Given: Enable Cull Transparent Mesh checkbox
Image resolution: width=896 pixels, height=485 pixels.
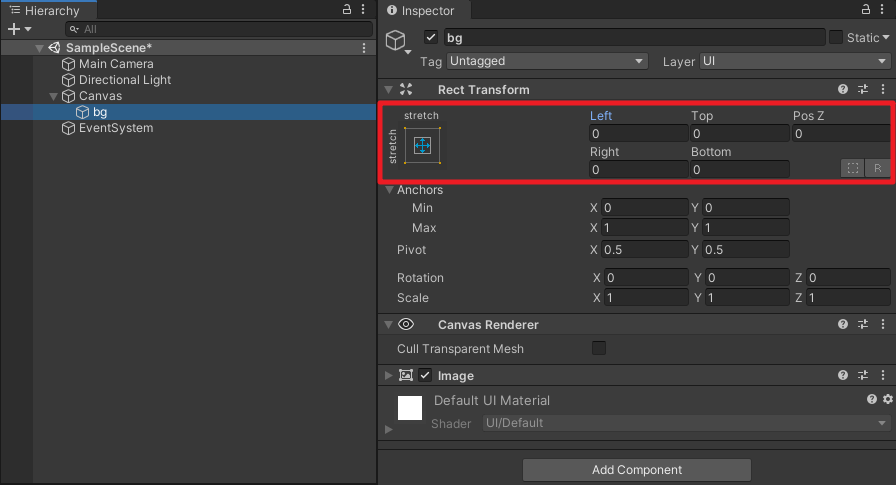Looking at the screenshot, I should click(599, 348).
